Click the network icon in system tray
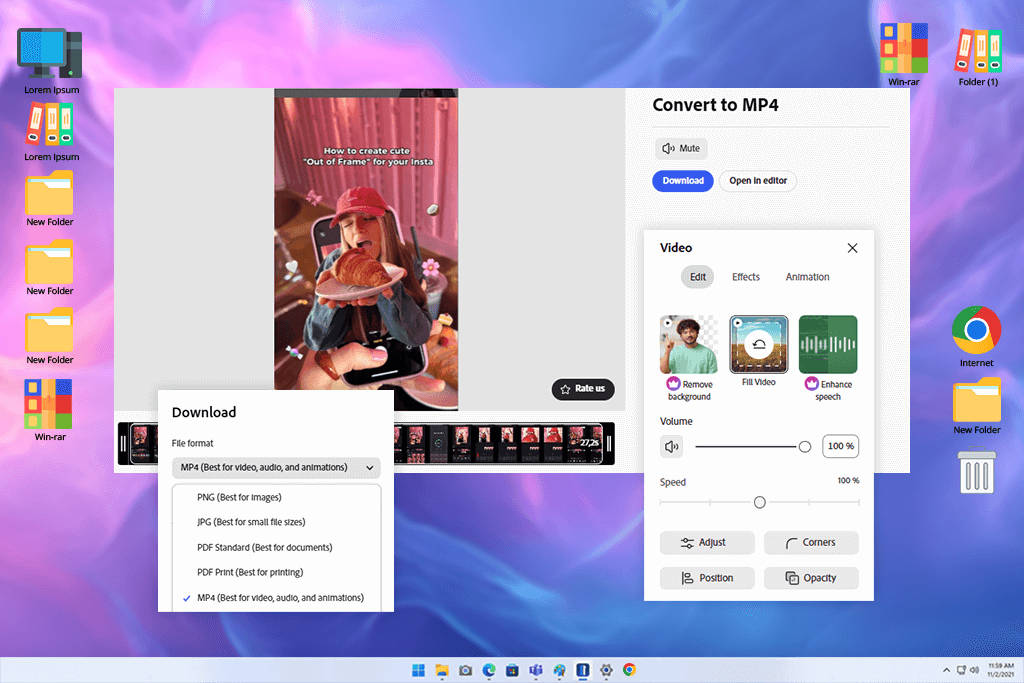The image size is (1024, 683). click(961, 670)
